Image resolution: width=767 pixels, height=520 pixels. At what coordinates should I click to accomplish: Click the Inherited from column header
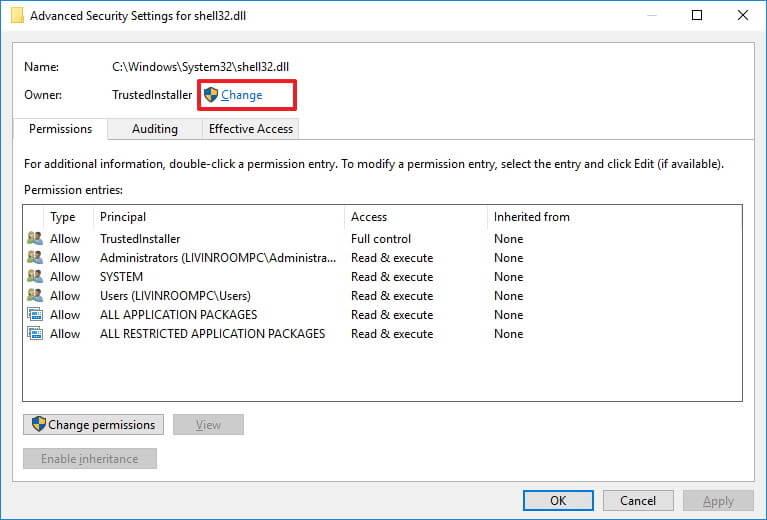pos(614,217)
